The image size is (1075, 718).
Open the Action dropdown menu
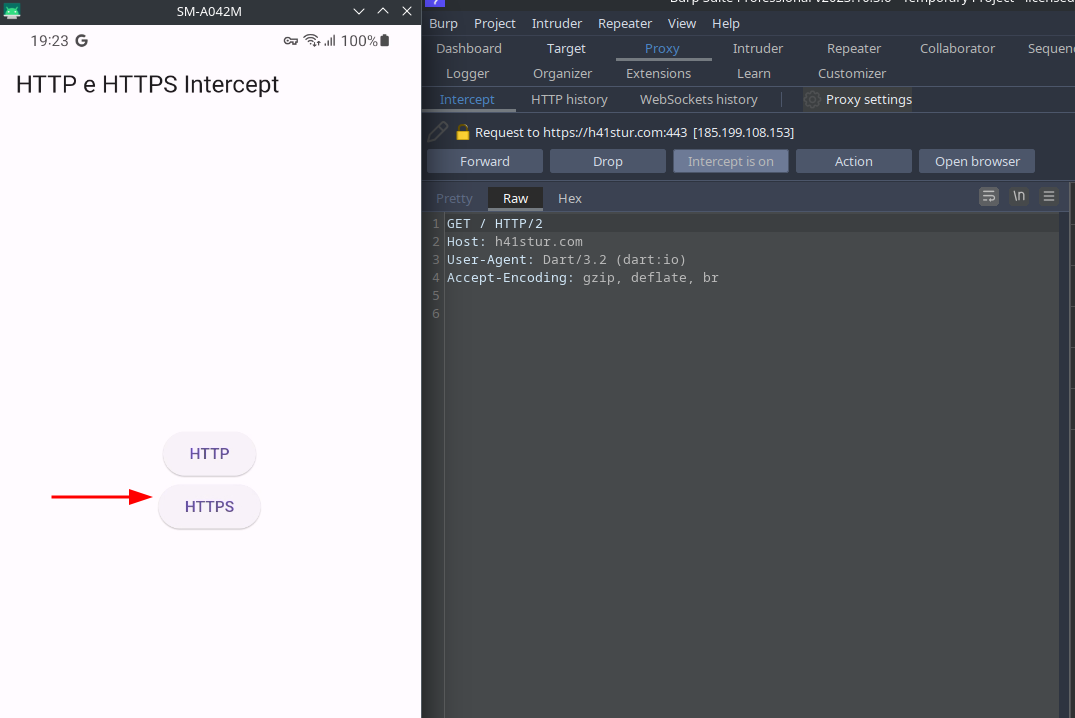pos(853,161)
